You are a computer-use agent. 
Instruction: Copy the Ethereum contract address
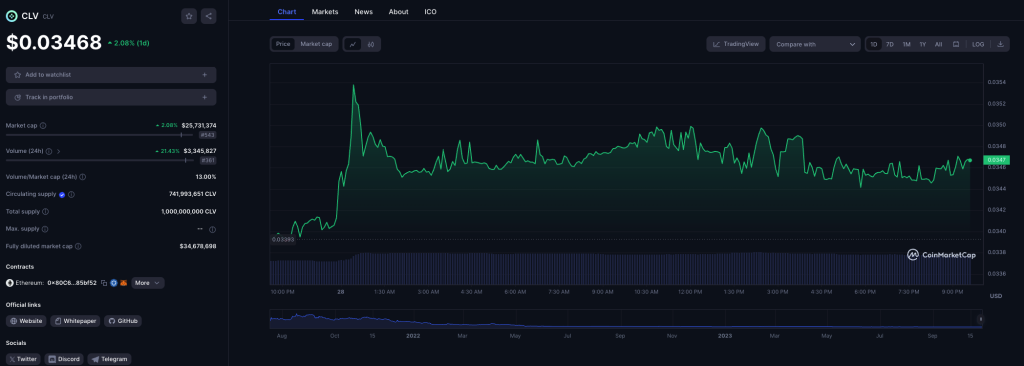coord(104,283)
